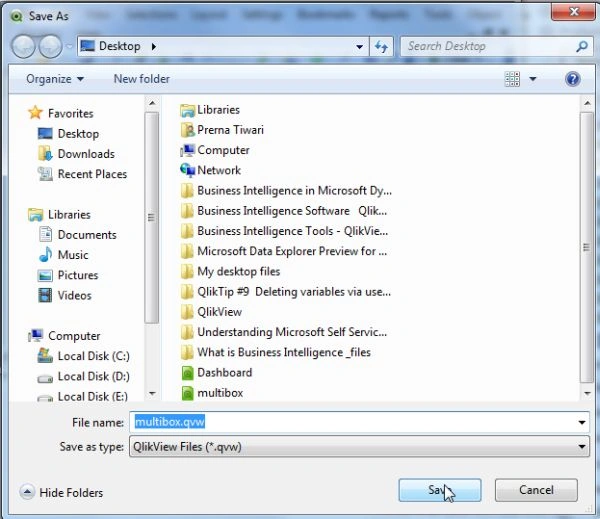
Task: Select What is Business Intelligence _files folder
Action: (276, 353)
